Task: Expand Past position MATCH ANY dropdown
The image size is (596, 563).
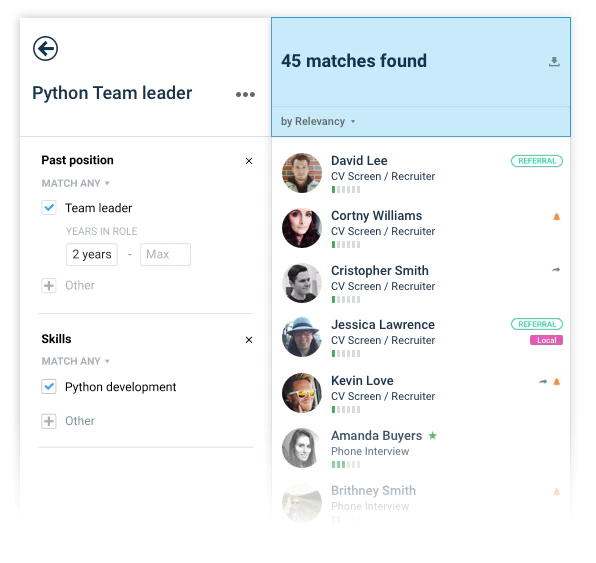Action: pos(75,183)
